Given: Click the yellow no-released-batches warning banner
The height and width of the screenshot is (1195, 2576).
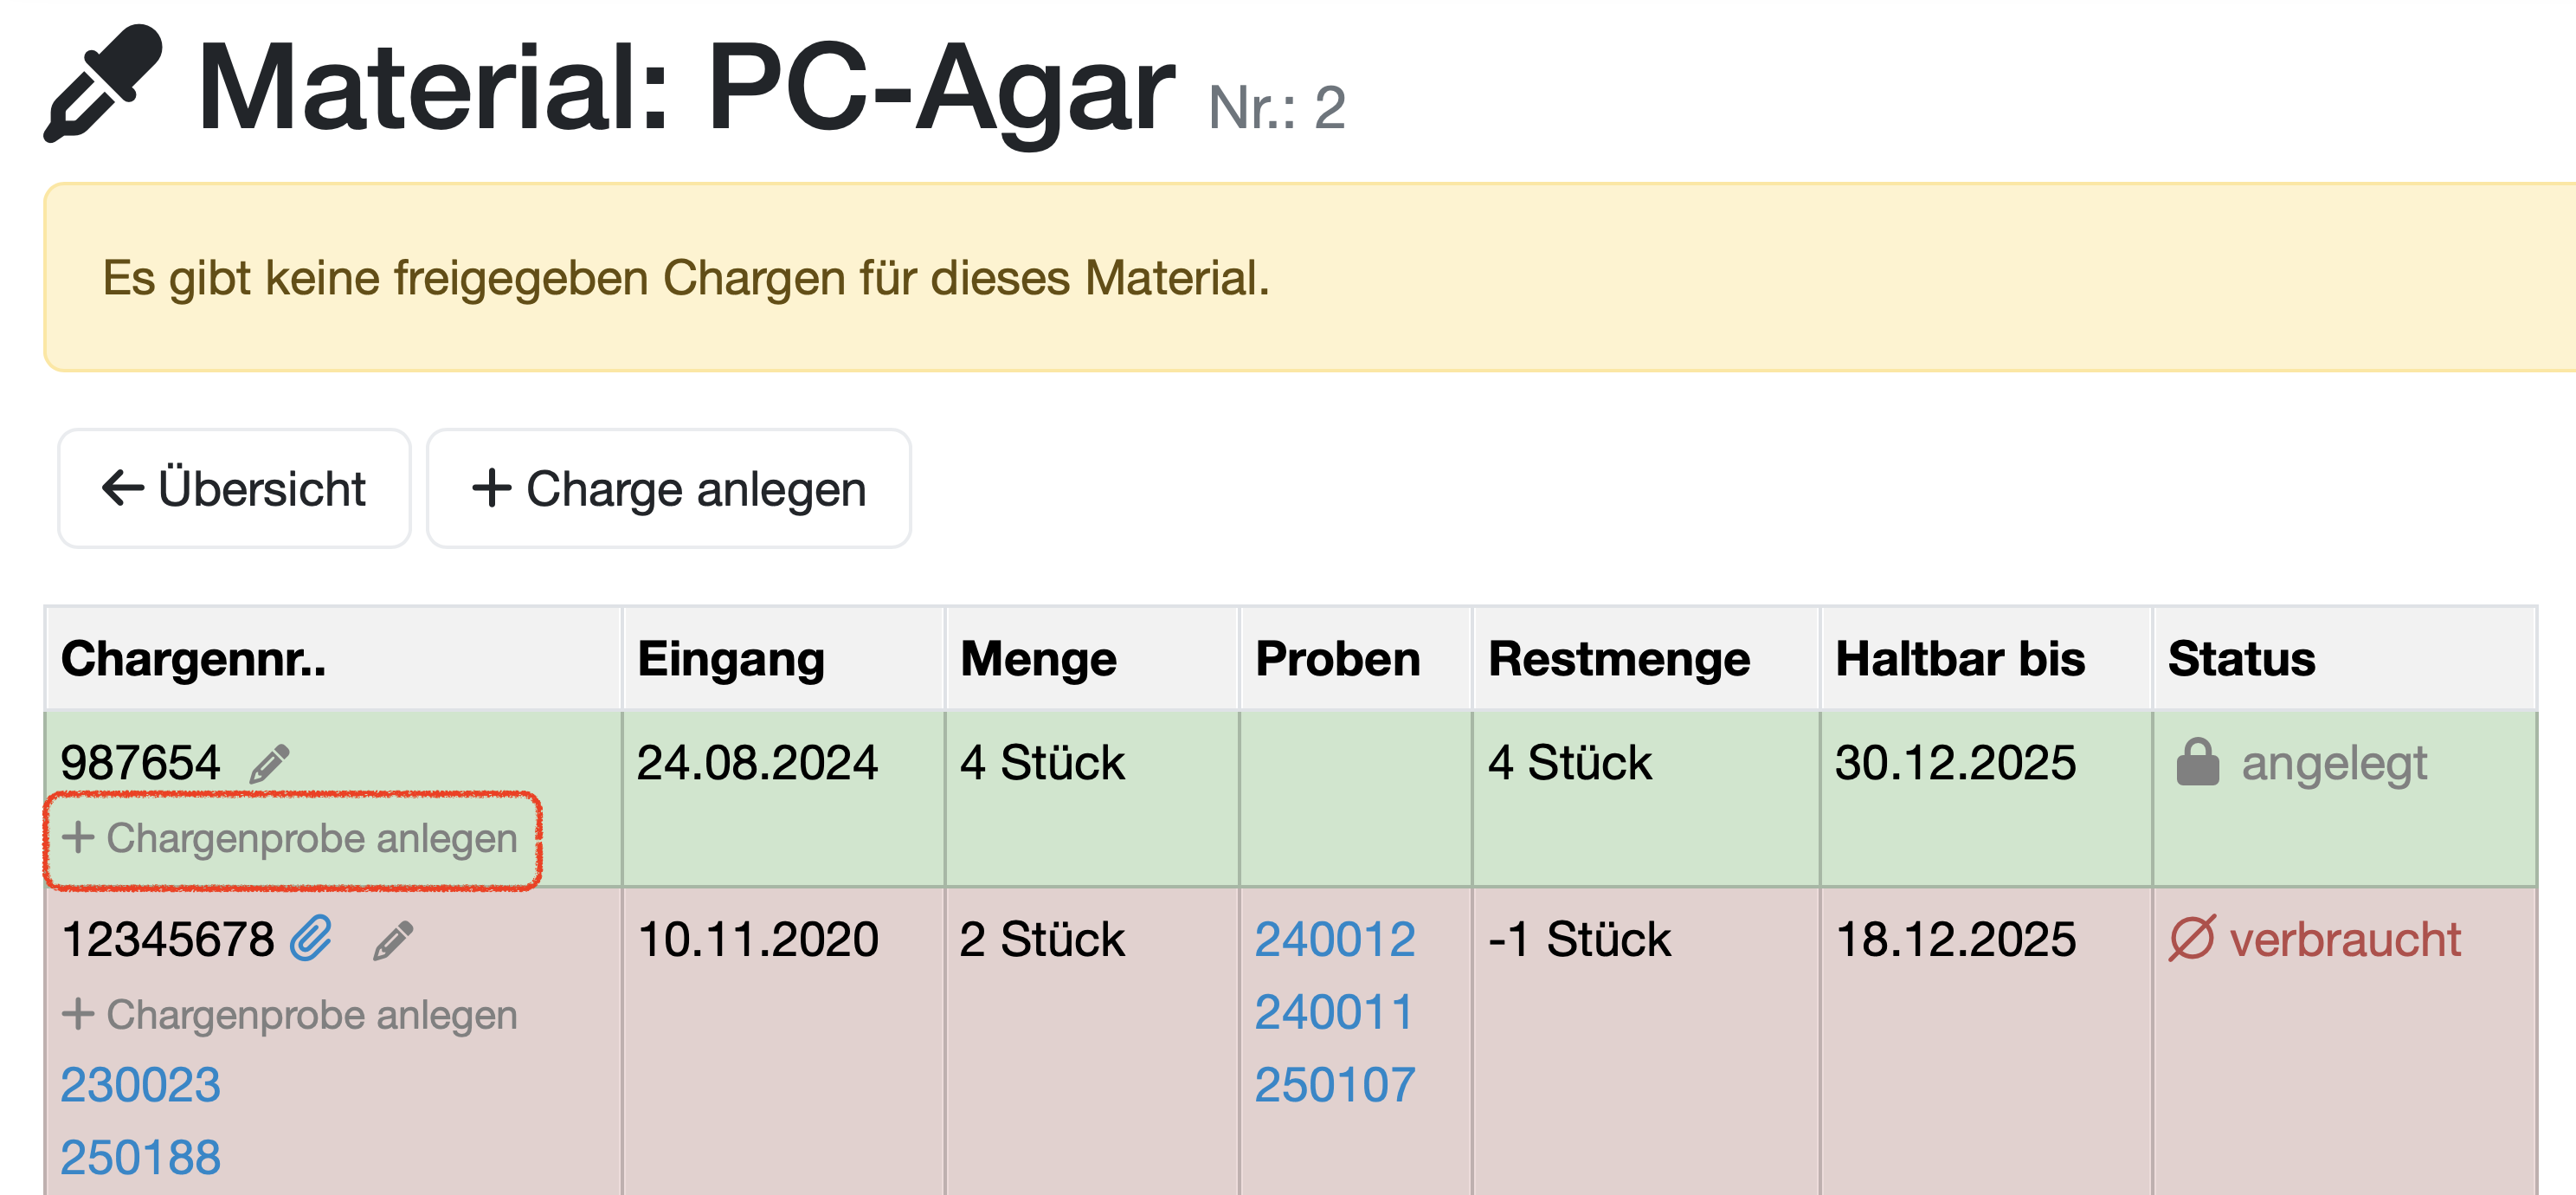Looking at the screenshot, I should tap(1300, 278).
